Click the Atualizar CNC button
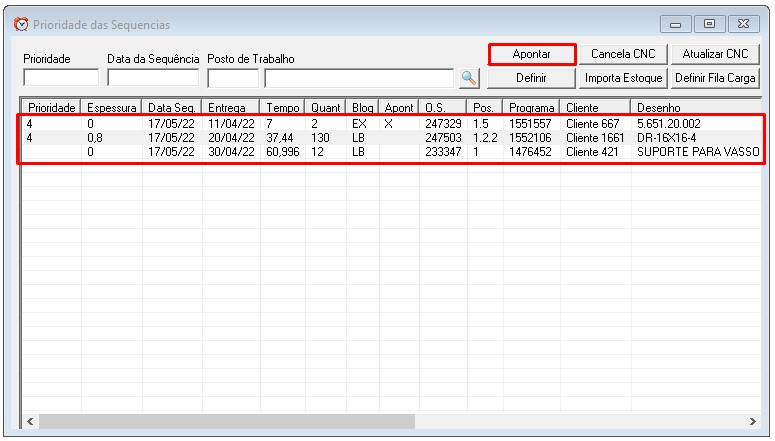This screenshot has height=441, width=775. (715, 54)
